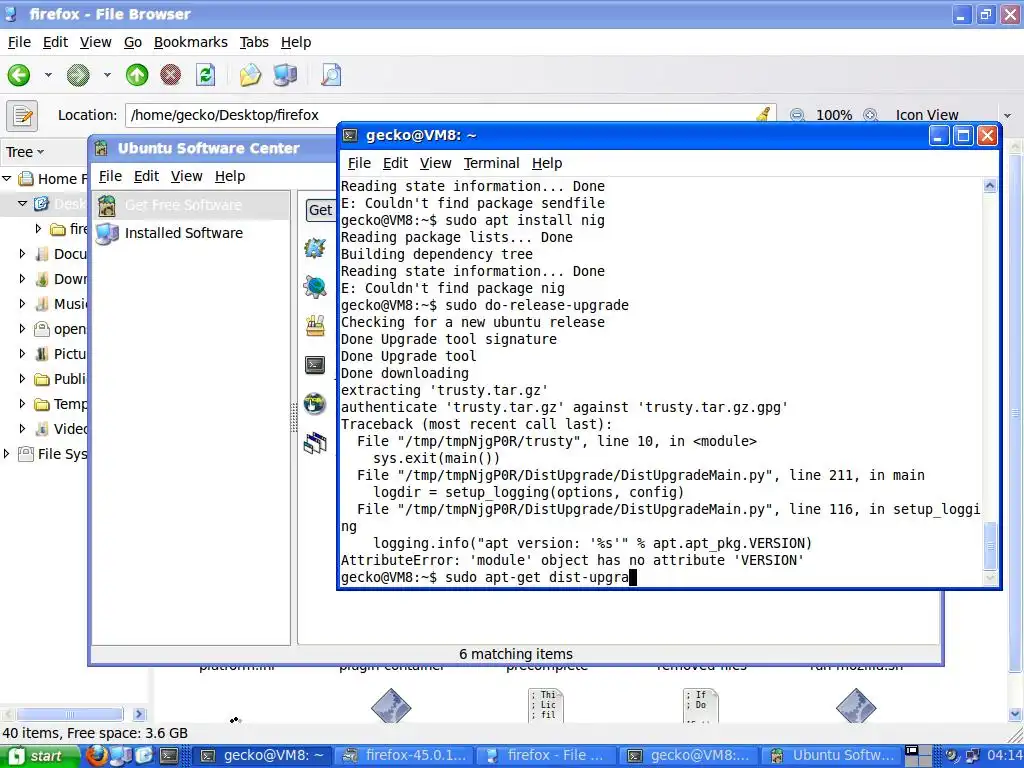Click the blue gear category icon in Software Center
The height and width of the screenshot is (768, 1024).
(x=315, y=248)
